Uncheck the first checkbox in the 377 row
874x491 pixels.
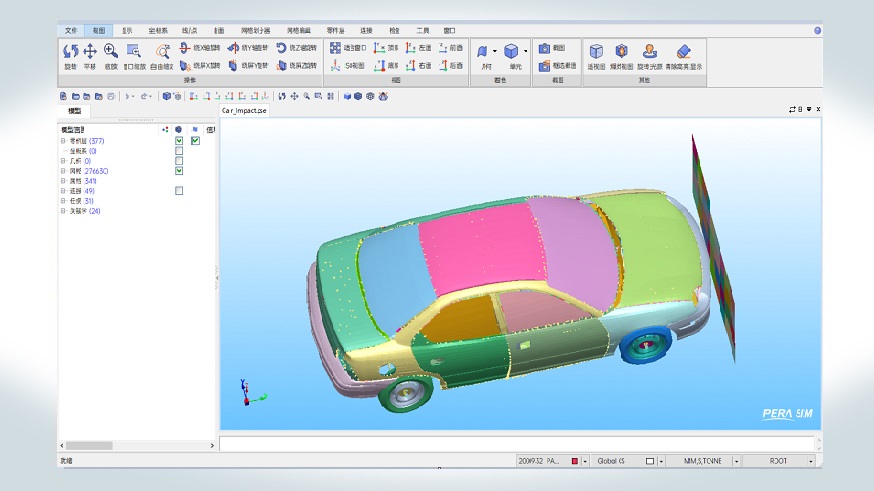[x=179, y=141]
